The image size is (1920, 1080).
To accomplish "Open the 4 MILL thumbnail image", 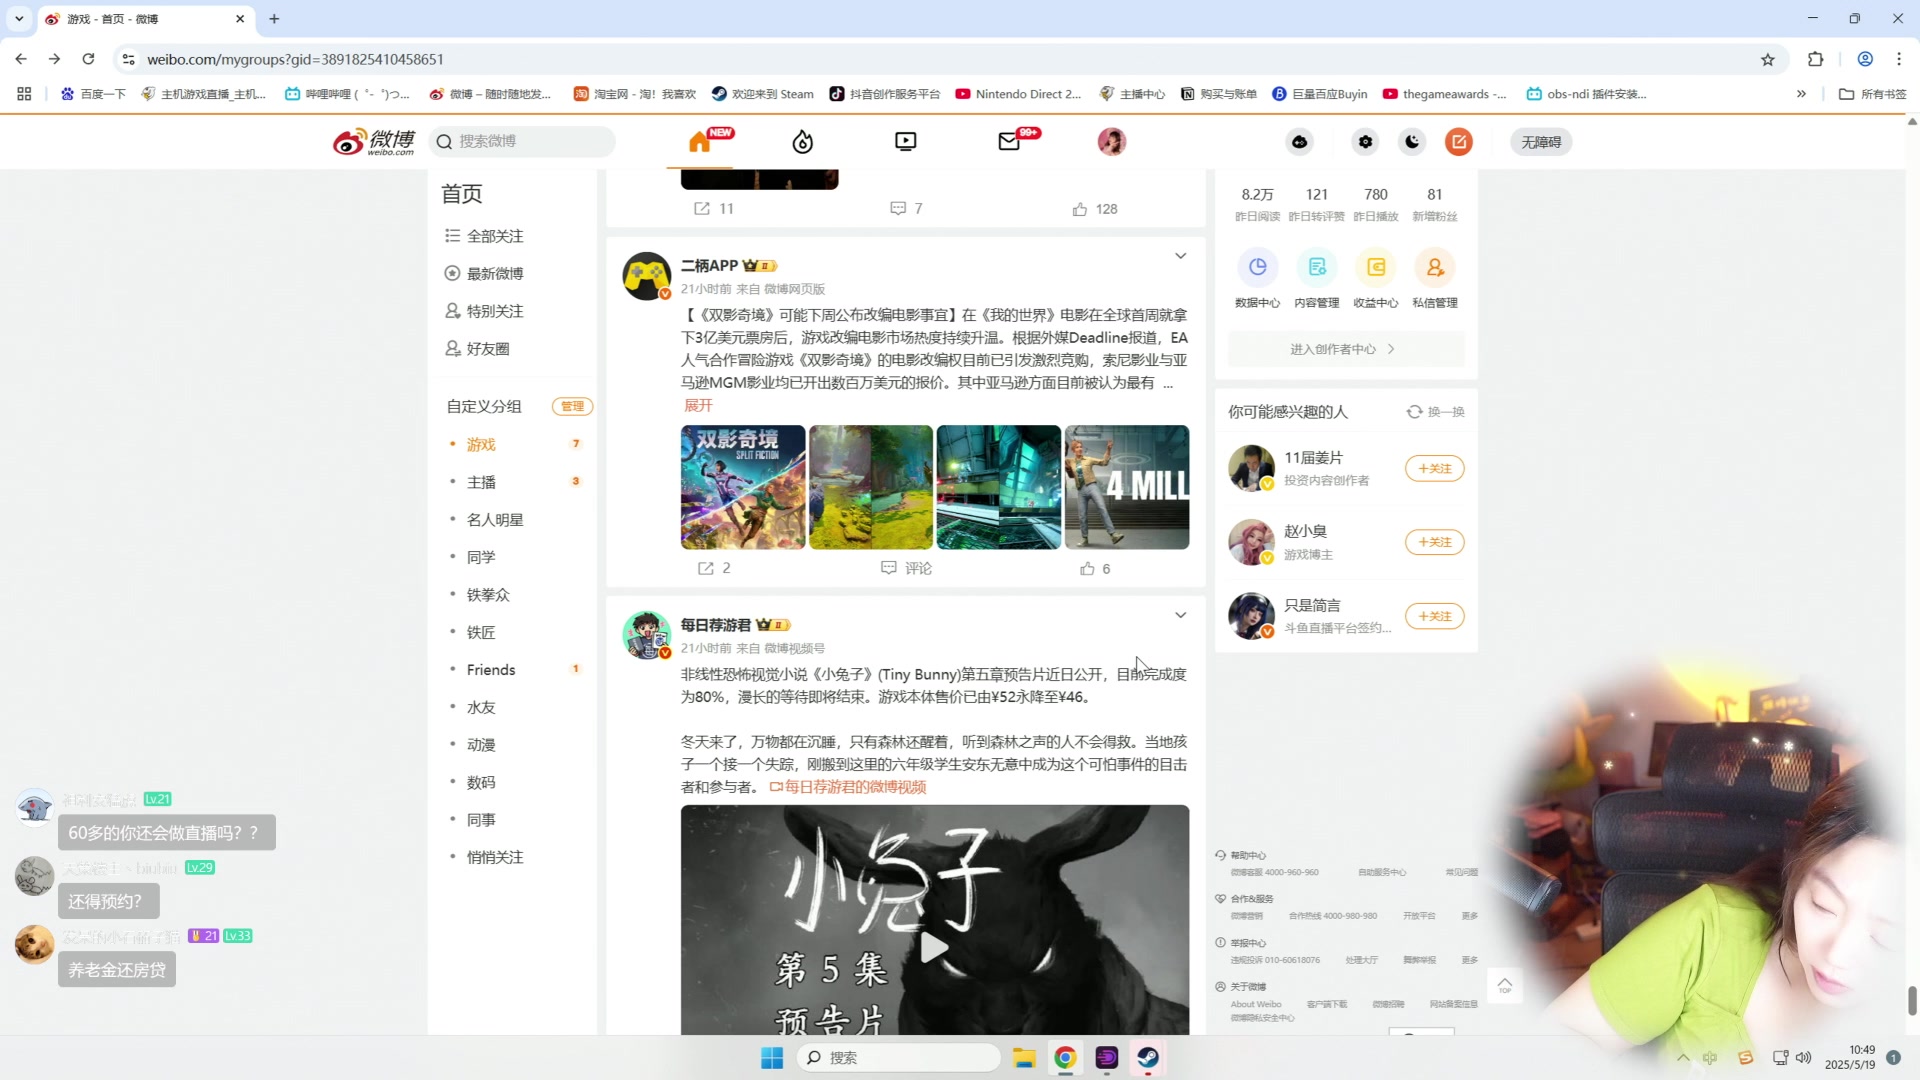I will click(x=1127, y=487).
